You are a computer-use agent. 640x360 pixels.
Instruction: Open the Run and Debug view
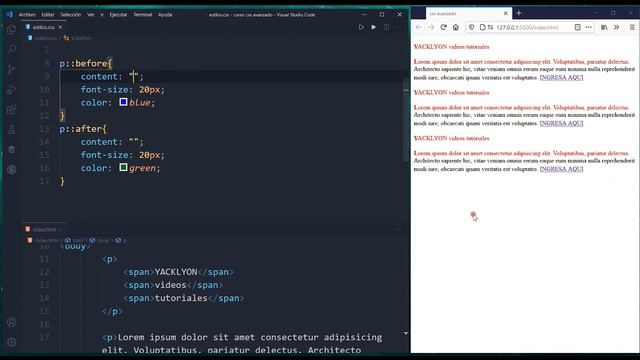click(x=11, y=89)
